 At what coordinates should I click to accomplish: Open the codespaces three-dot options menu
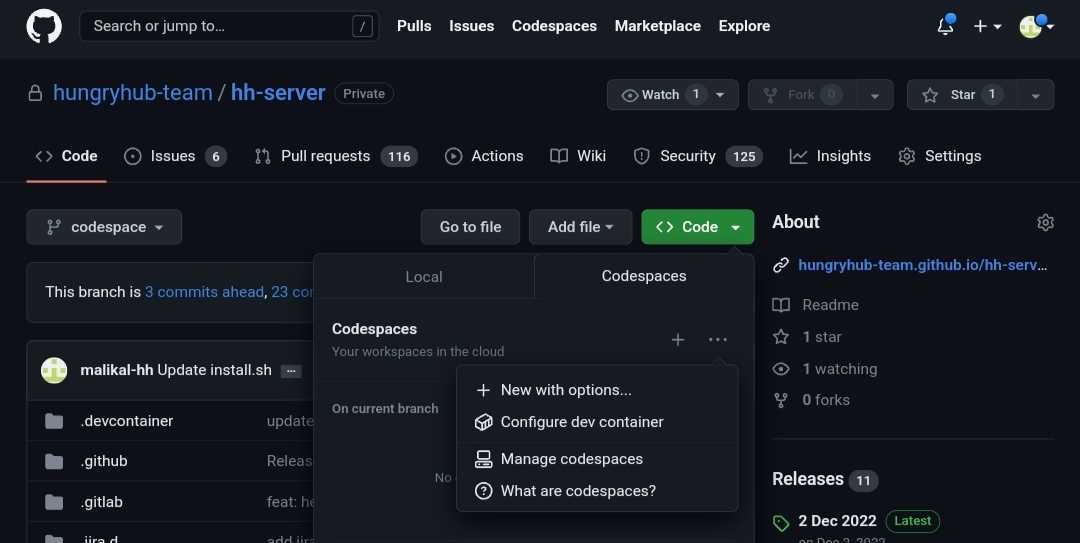pyautogui.click(x=718, y=340)
